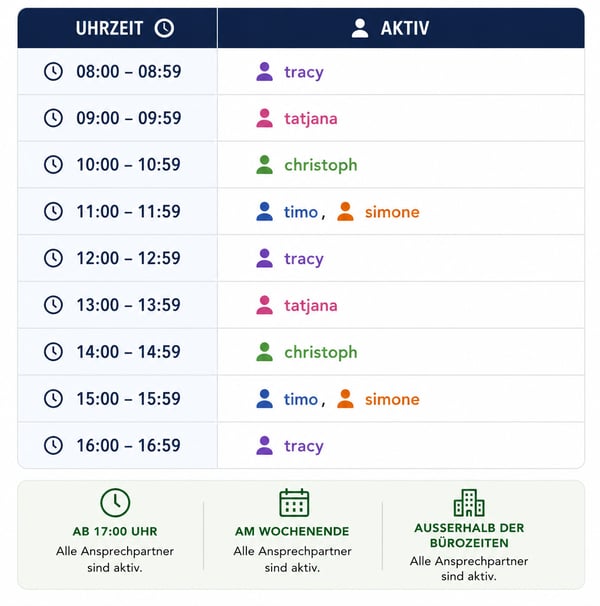Click the person icon beside AKTIV header

(360, 28)
